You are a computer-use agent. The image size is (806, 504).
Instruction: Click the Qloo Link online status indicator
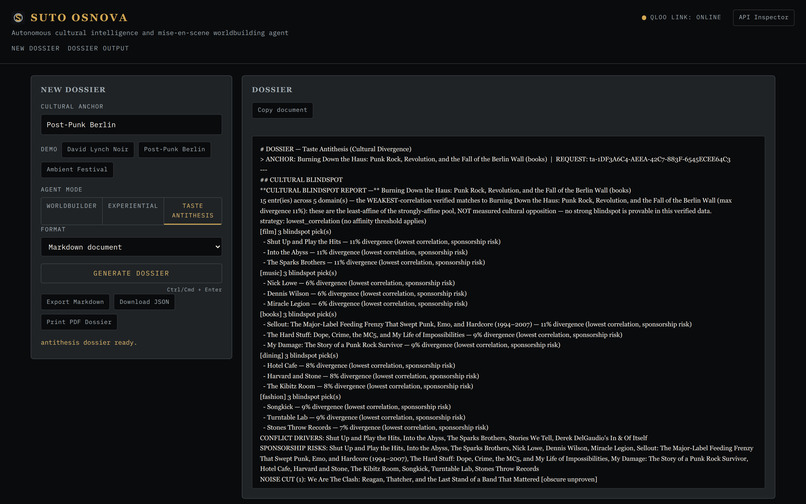click(681, 17)
